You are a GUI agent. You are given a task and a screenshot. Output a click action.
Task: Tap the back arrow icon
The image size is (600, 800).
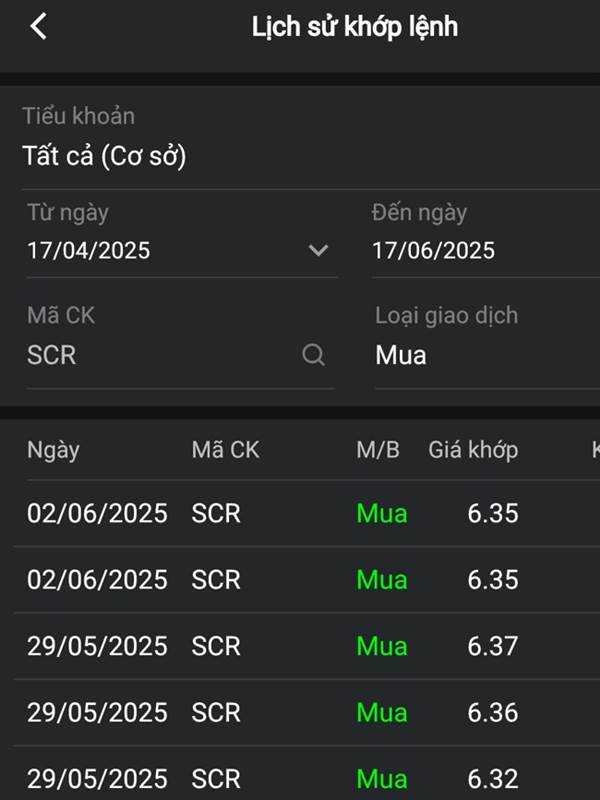point(38,26)
